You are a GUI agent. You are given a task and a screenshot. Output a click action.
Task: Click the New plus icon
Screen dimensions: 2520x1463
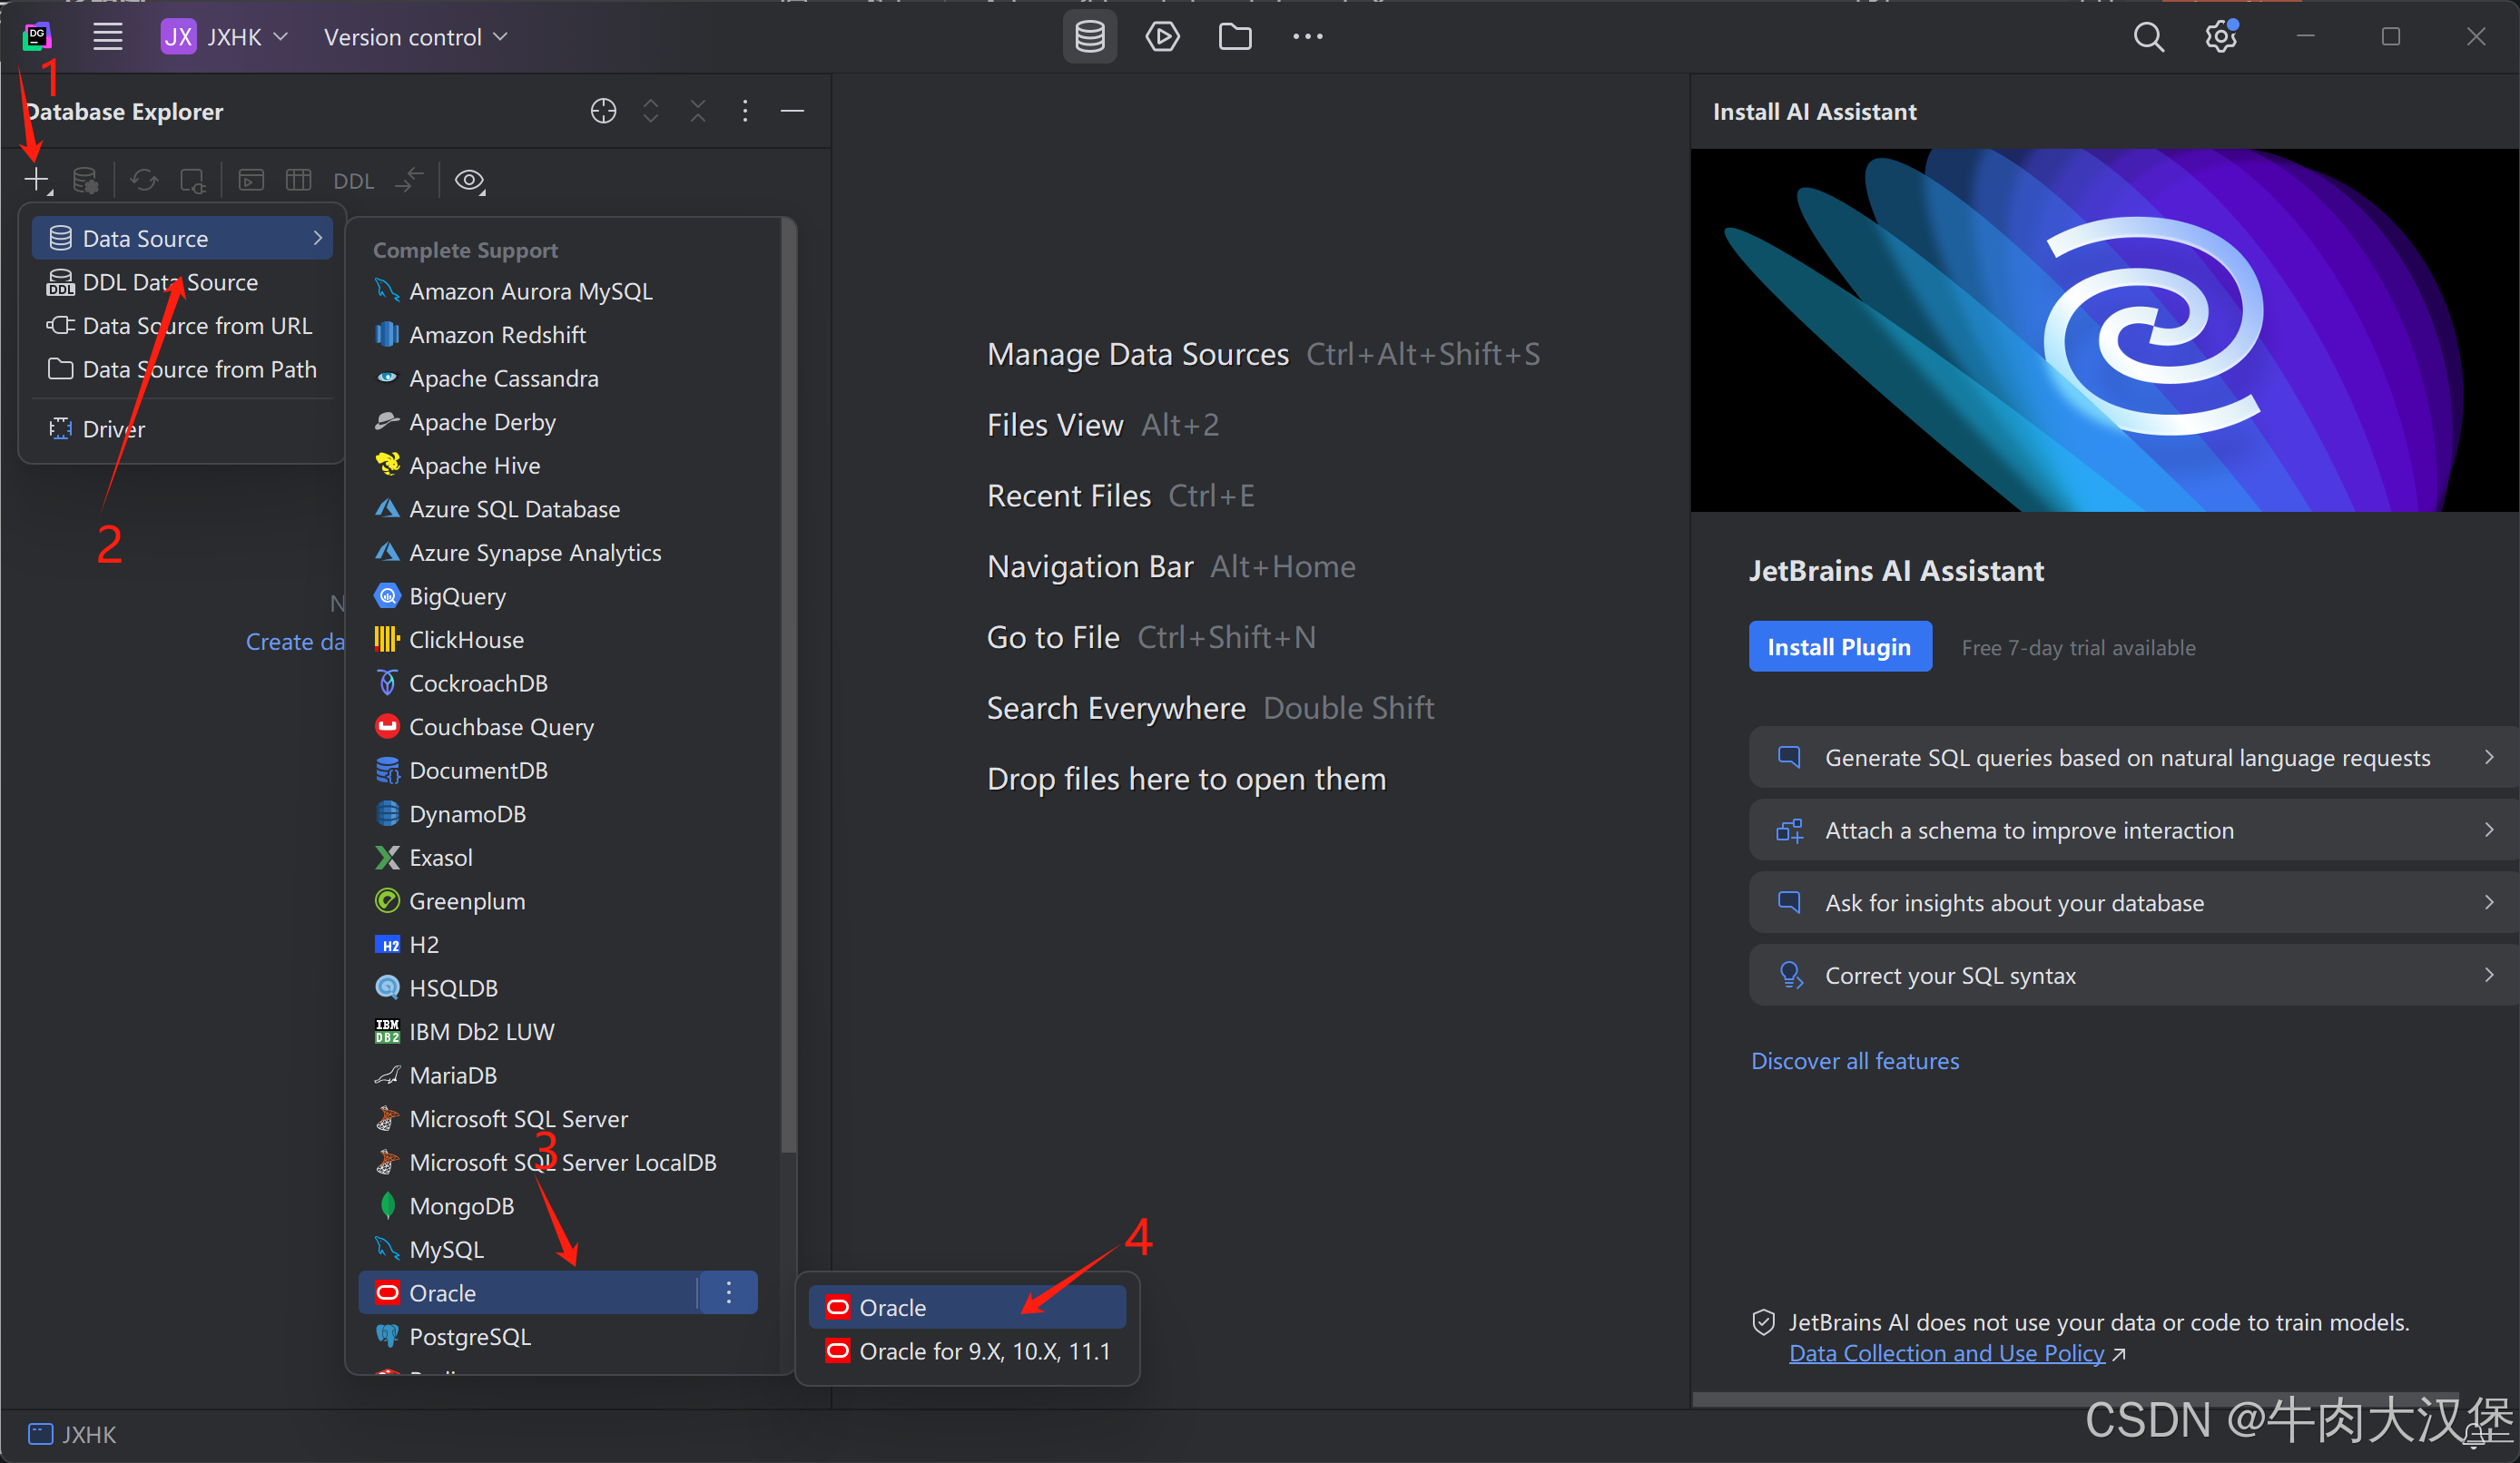pos(37,180)
